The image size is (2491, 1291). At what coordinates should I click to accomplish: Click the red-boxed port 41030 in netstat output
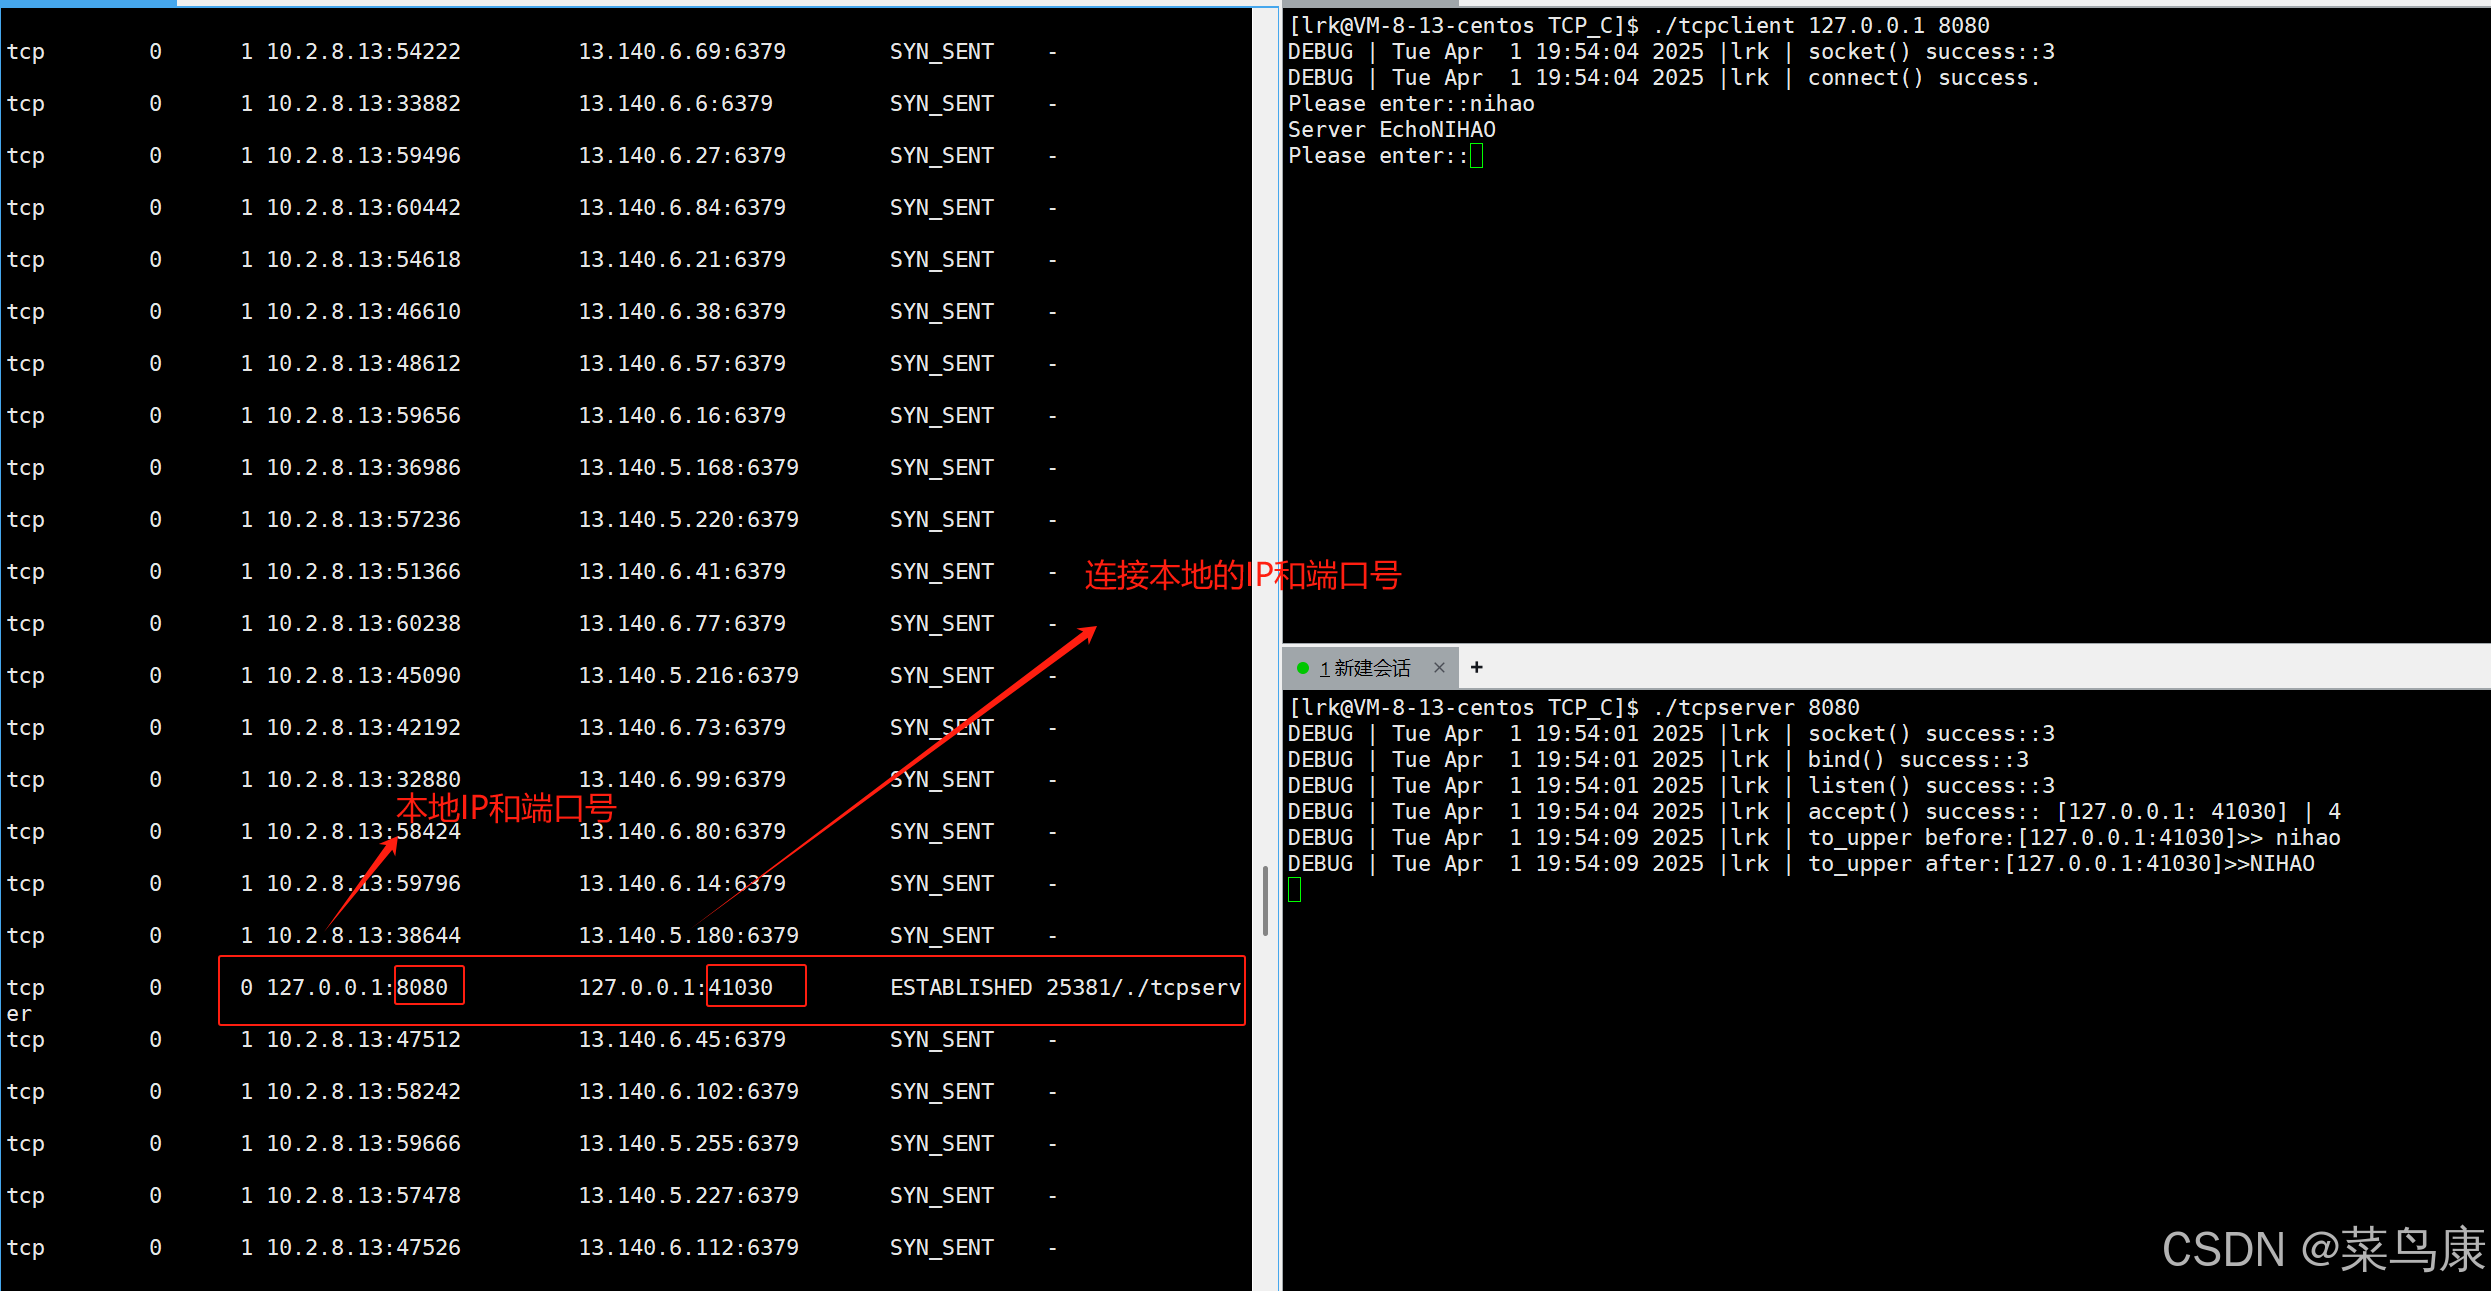(741, 987)
